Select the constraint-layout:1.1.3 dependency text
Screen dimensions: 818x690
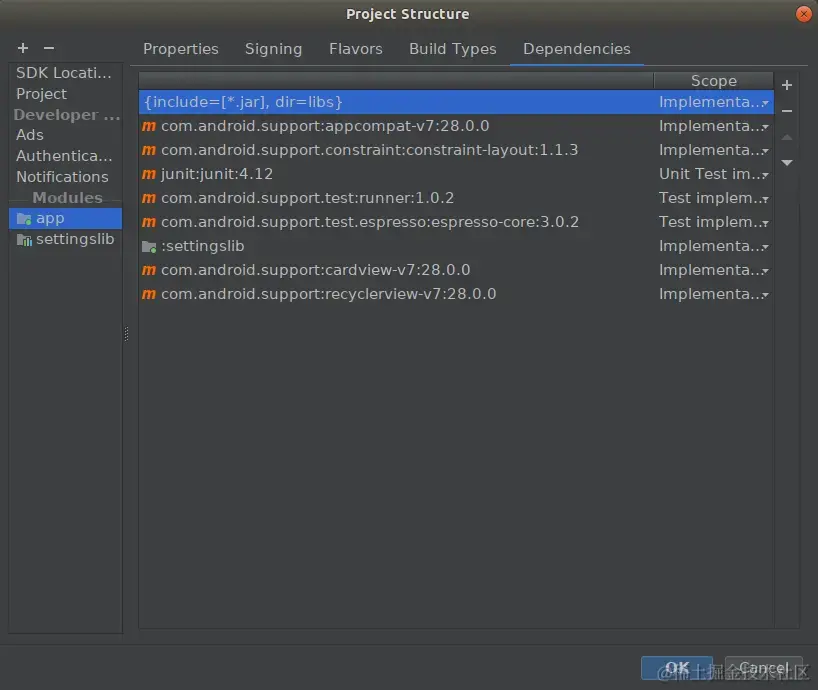[x=369, y=150]
